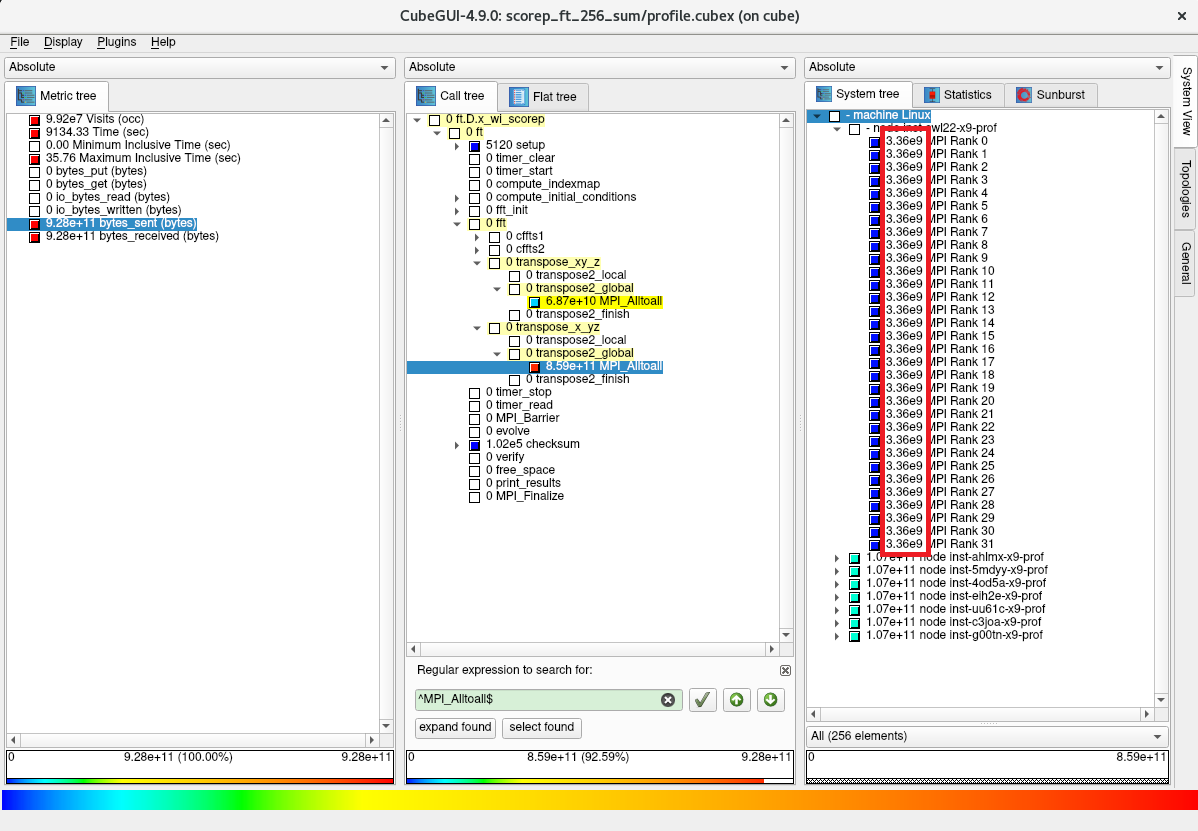
Task: Click color box of 5120 setup entry
Action: [x=475, y=146]
